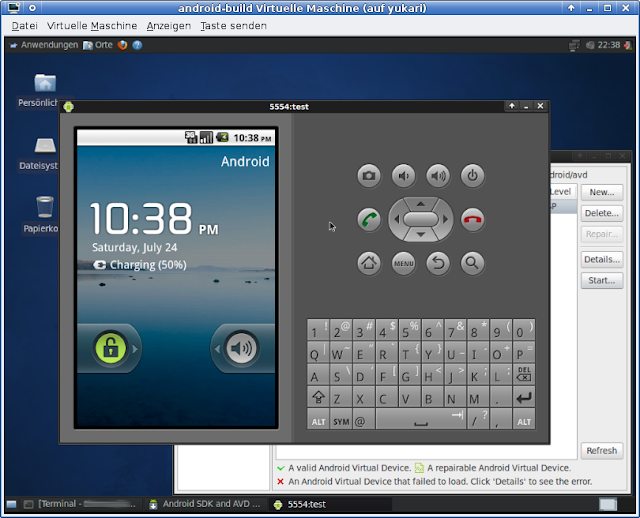Click the emulator Home button
Screen dimensions: 640x518
tap(369, 263)
